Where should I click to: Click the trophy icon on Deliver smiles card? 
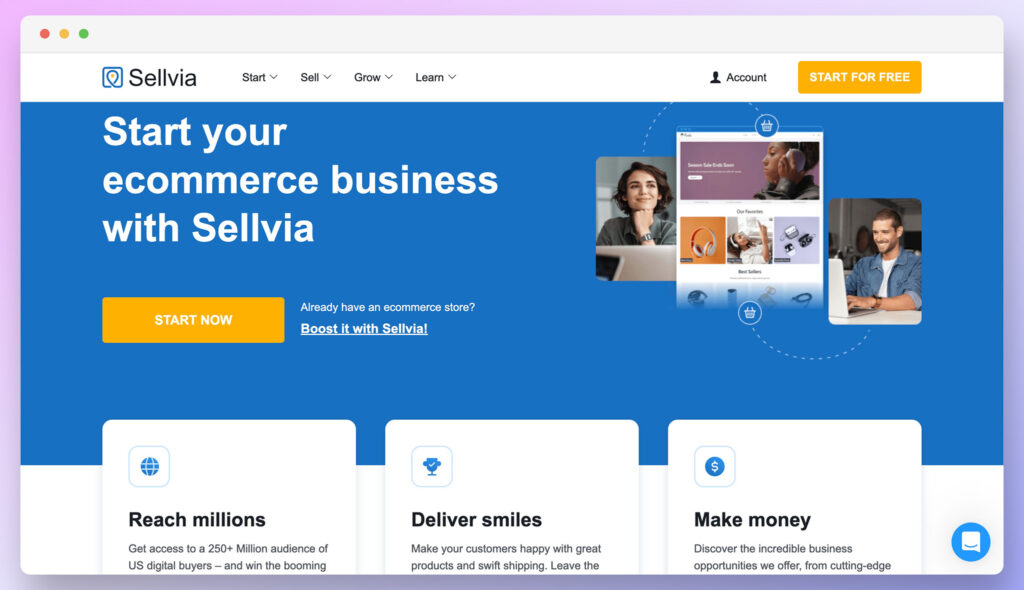[x=432, y=467]
